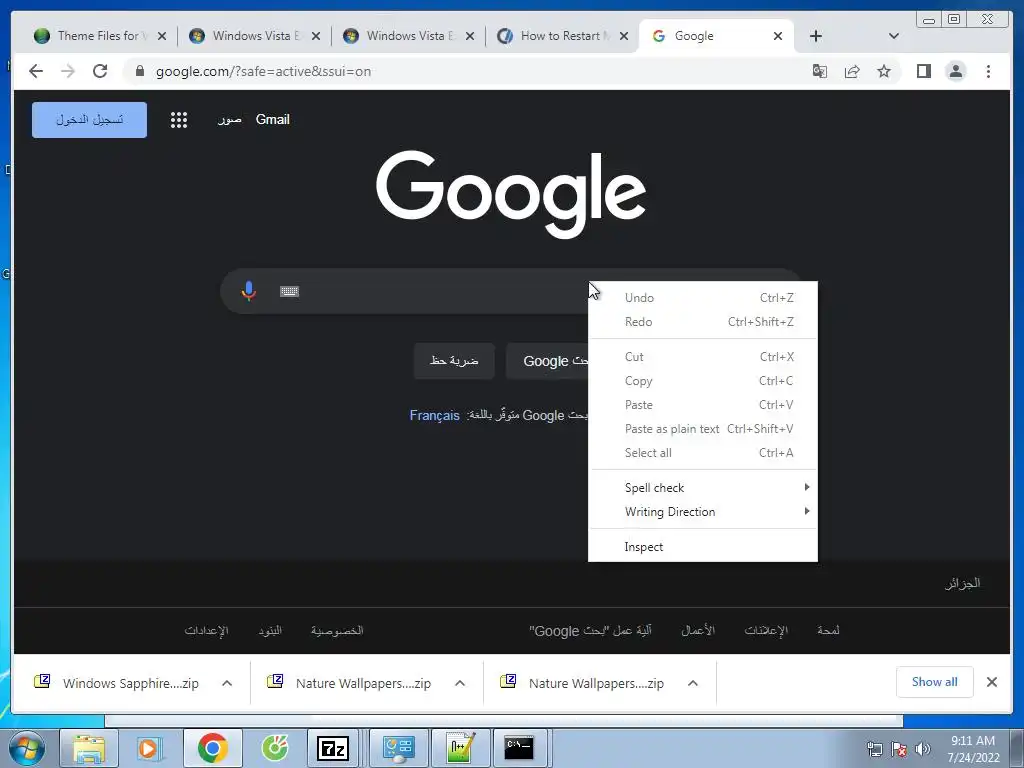Image resolution: width=1024 pixels, height=768 pixels.
Task: Expand options for first Nature Wallpapers zip
Action: (460, 683)
